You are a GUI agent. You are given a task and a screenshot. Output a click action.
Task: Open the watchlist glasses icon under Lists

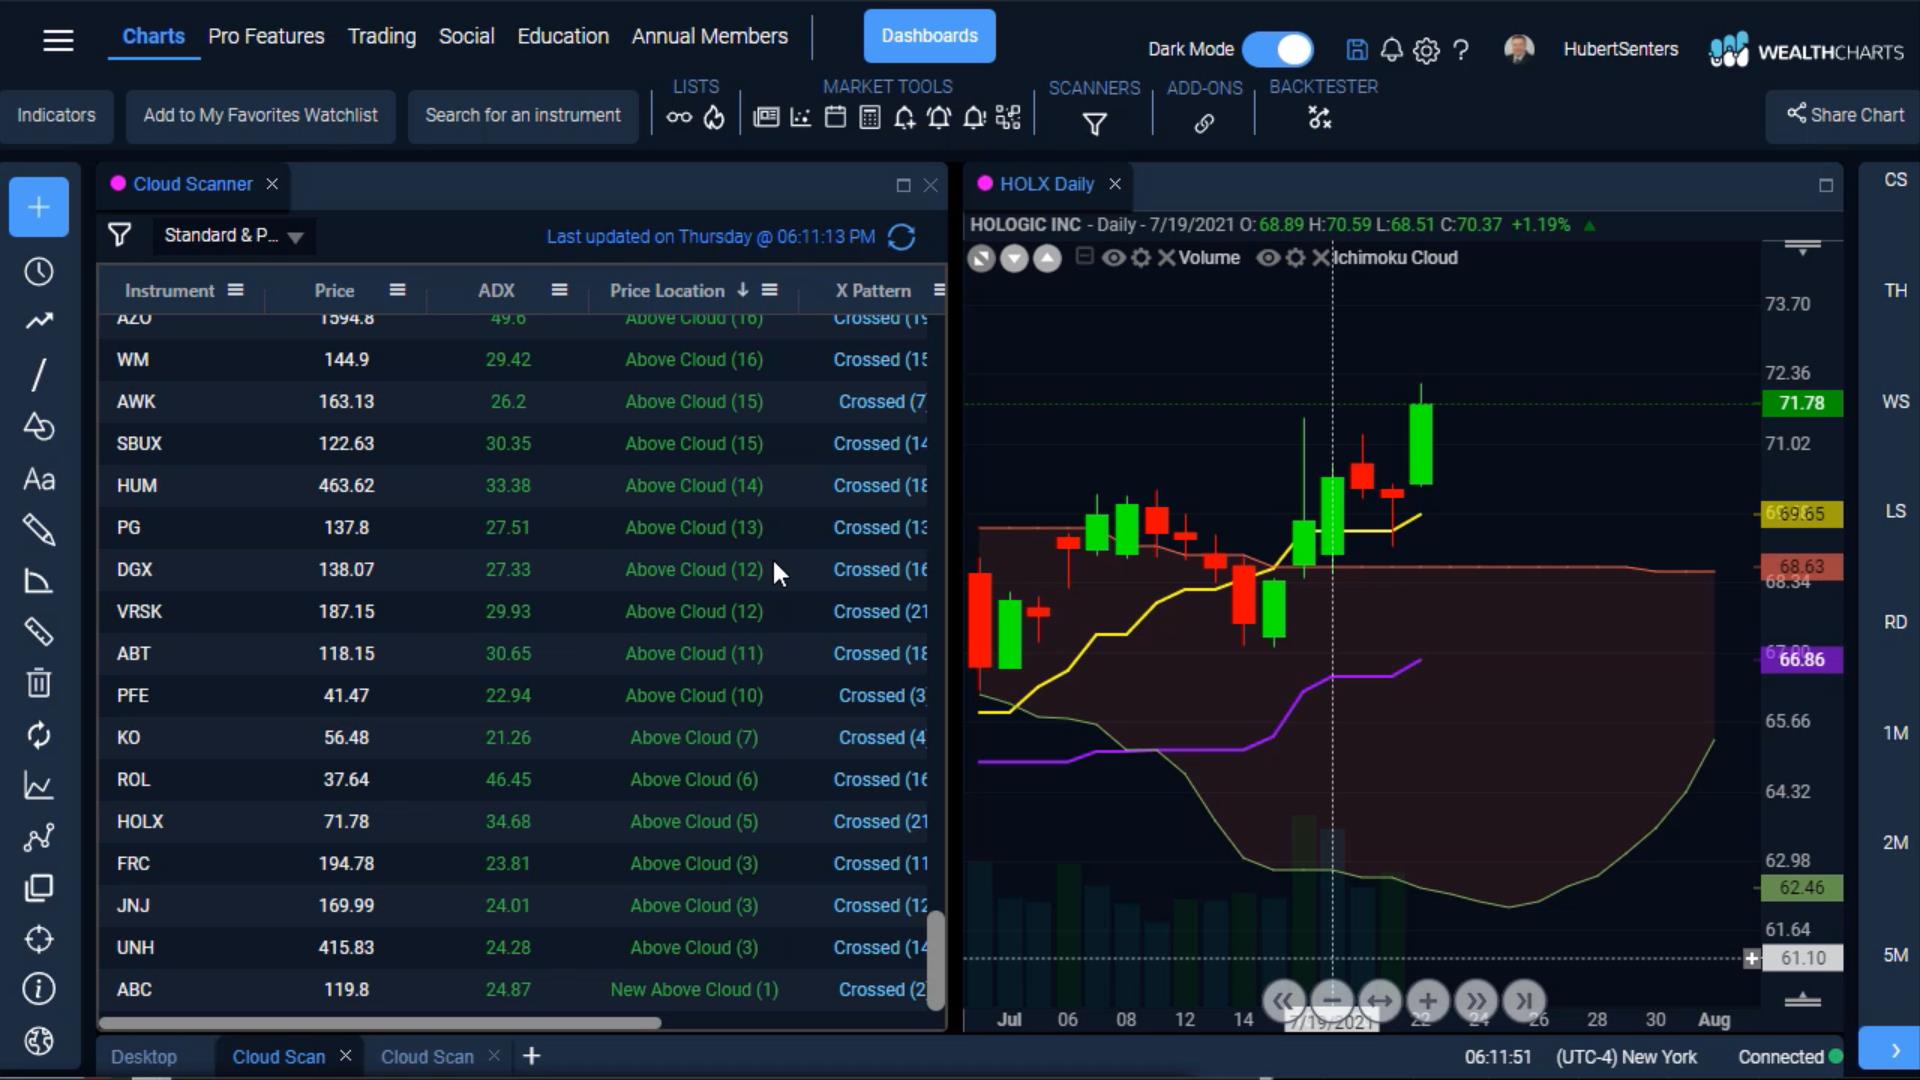click(x=679, y=118)
